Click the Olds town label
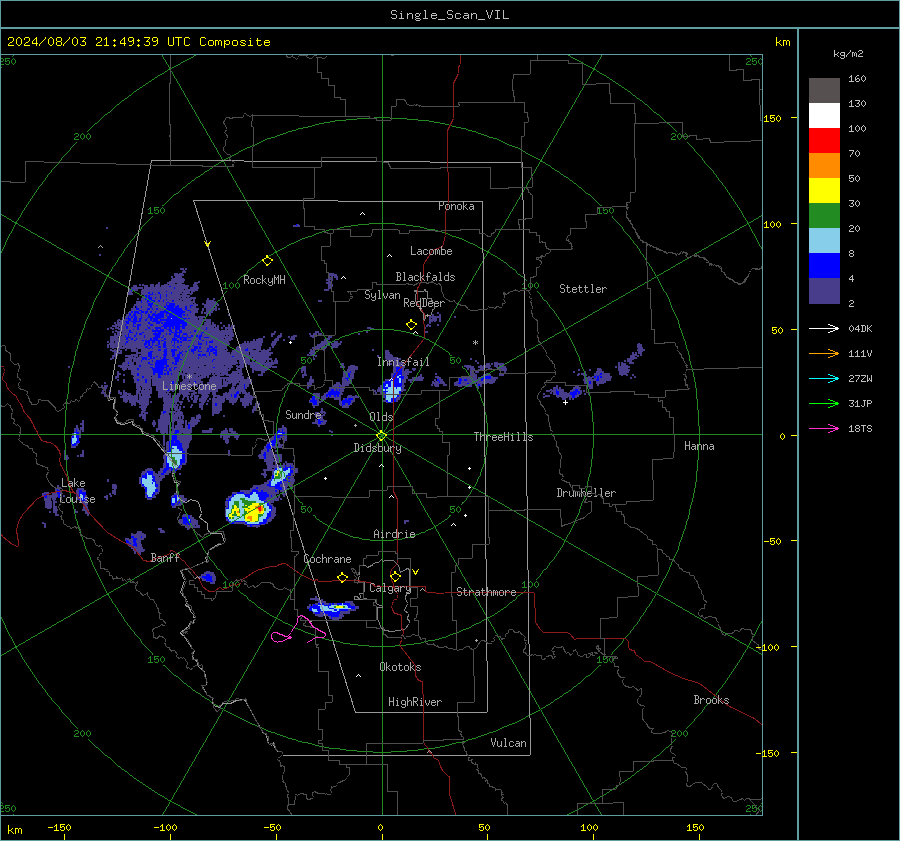This screenshot has height=841, width=900. (x=381, y=417)
